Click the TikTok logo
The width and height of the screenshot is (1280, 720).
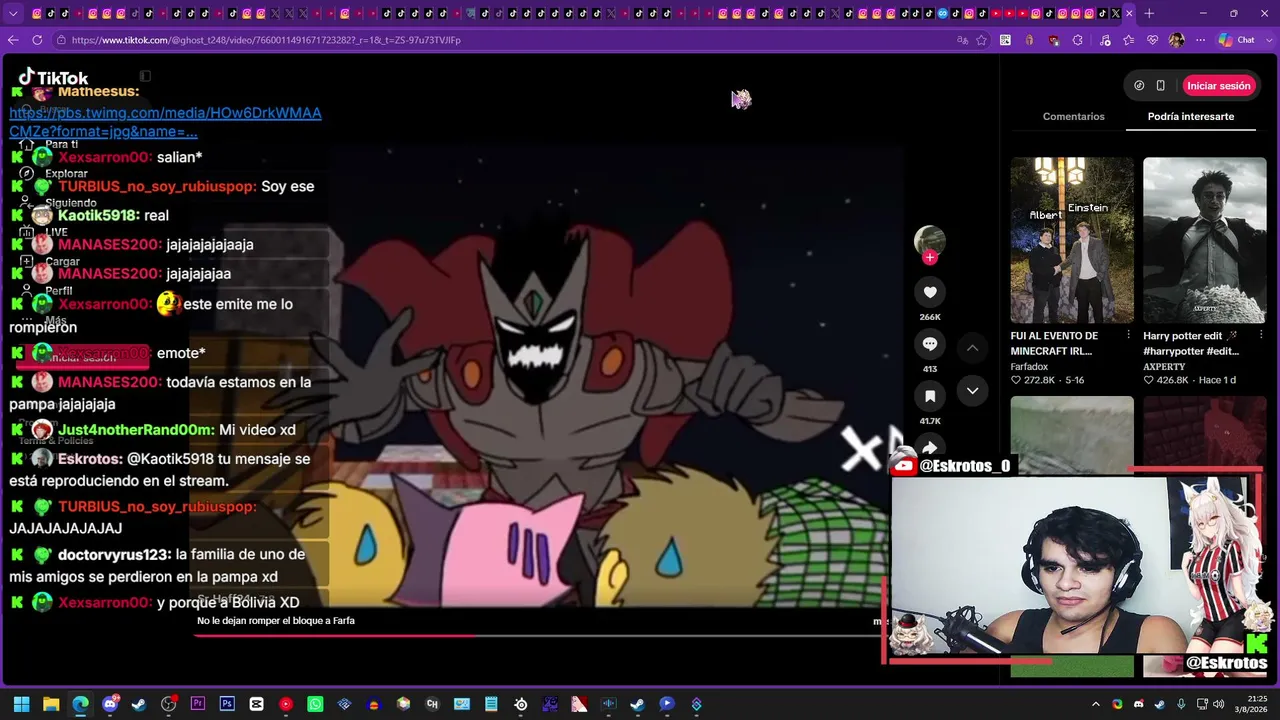tap(53, 78)
